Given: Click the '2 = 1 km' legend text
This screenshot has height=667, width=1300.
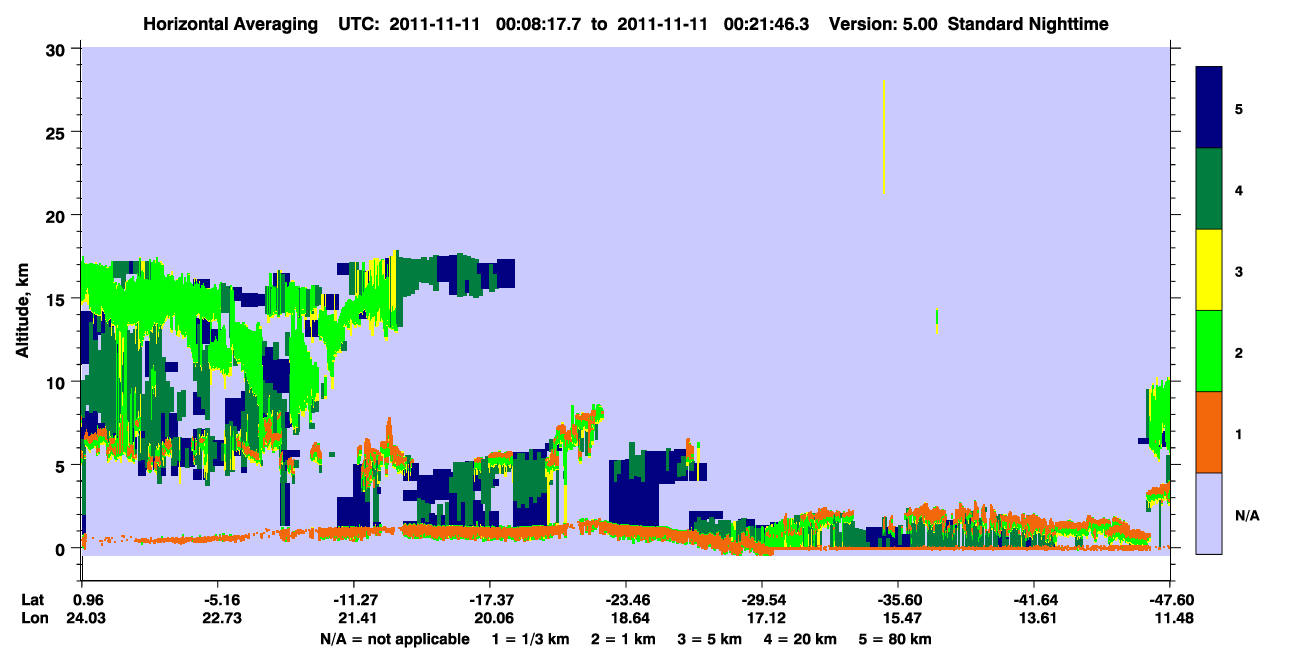Looking at the screenshot, I should click(625, 639).
